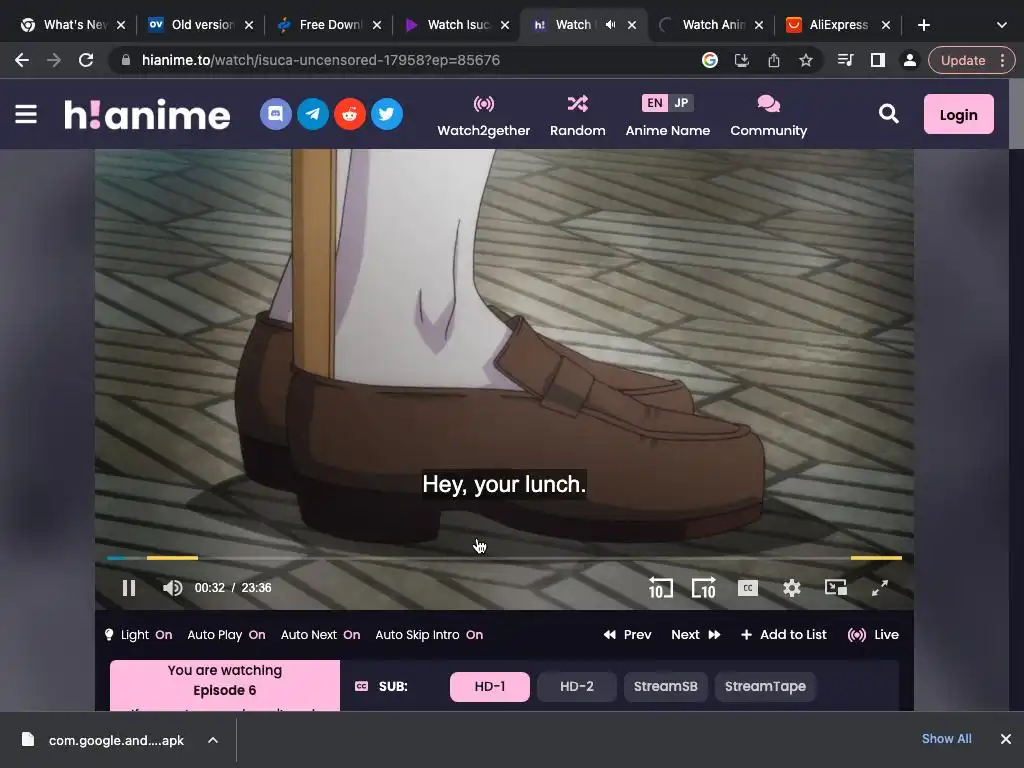Viewport: 1024px width, 768px height.
Task: Go to the Prev episode
Action: pos(628,635)
